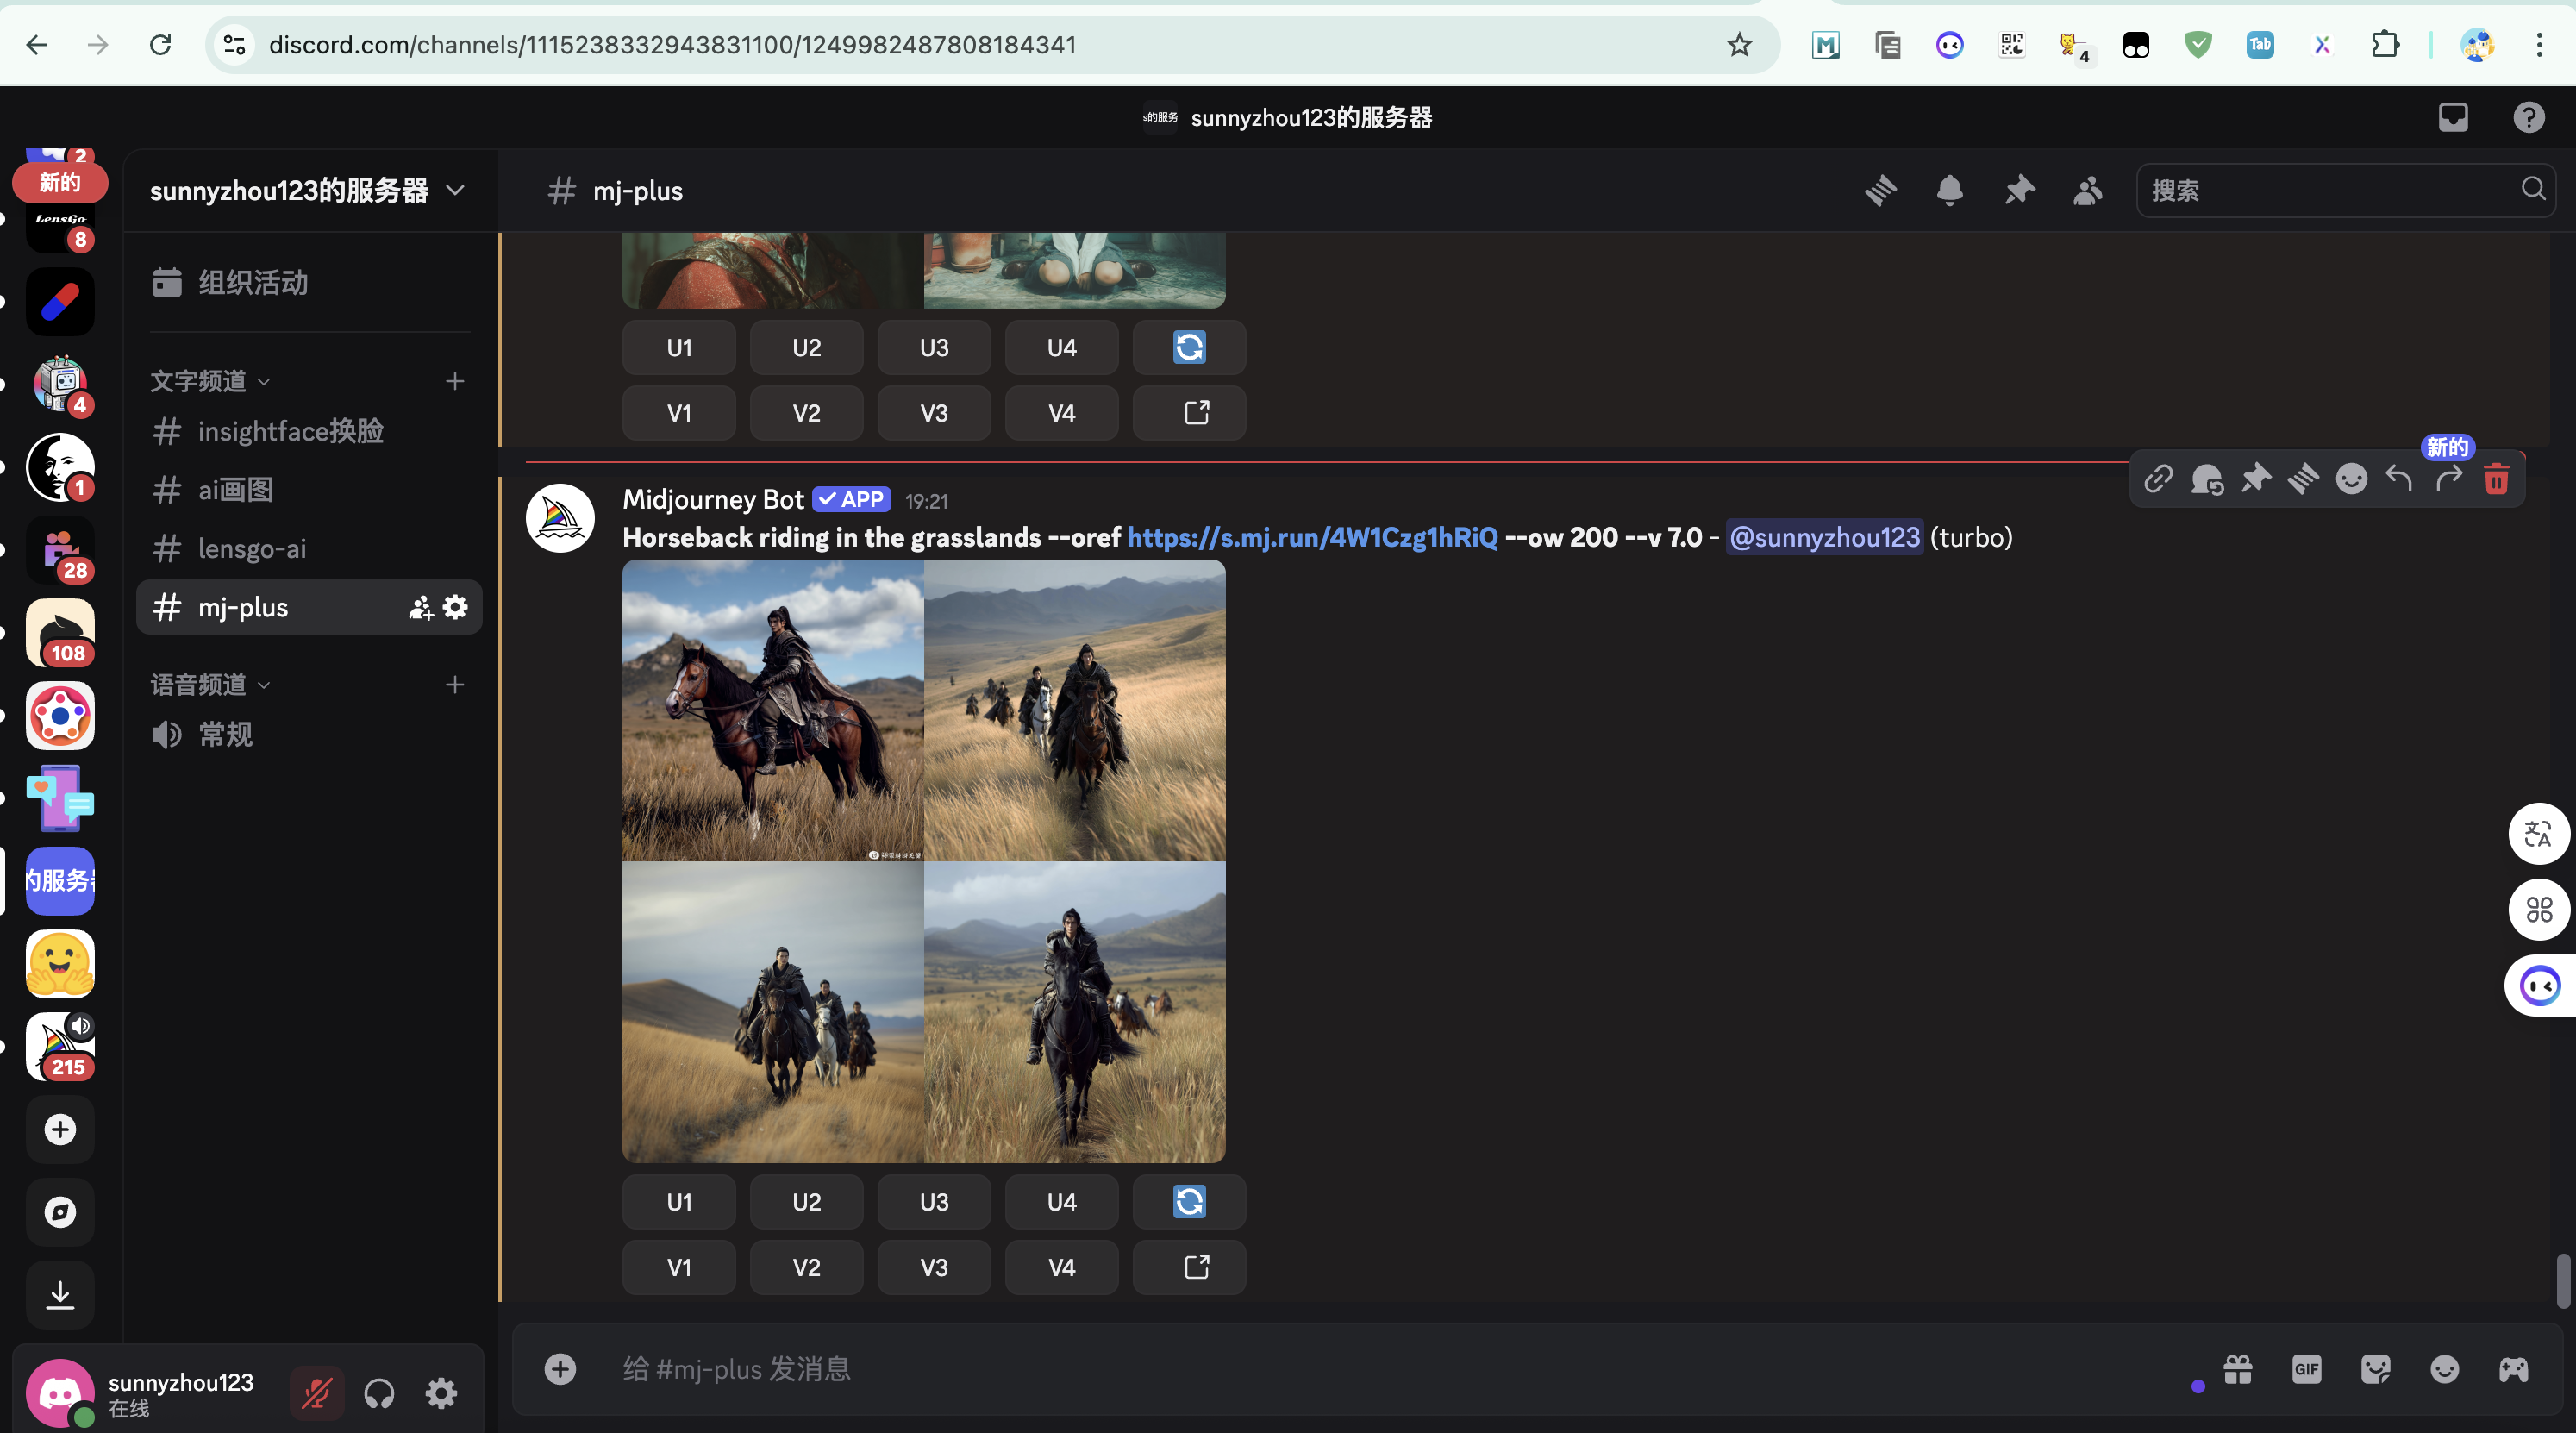Open the s.mj.run link in the prompt

coord(1312,538)
